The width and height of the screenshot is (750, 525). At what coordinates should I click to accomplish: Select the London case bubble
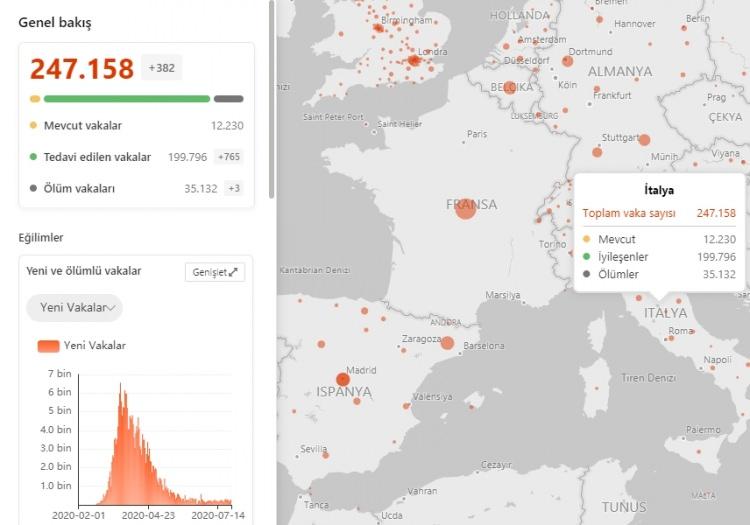[x=414, y=60]
